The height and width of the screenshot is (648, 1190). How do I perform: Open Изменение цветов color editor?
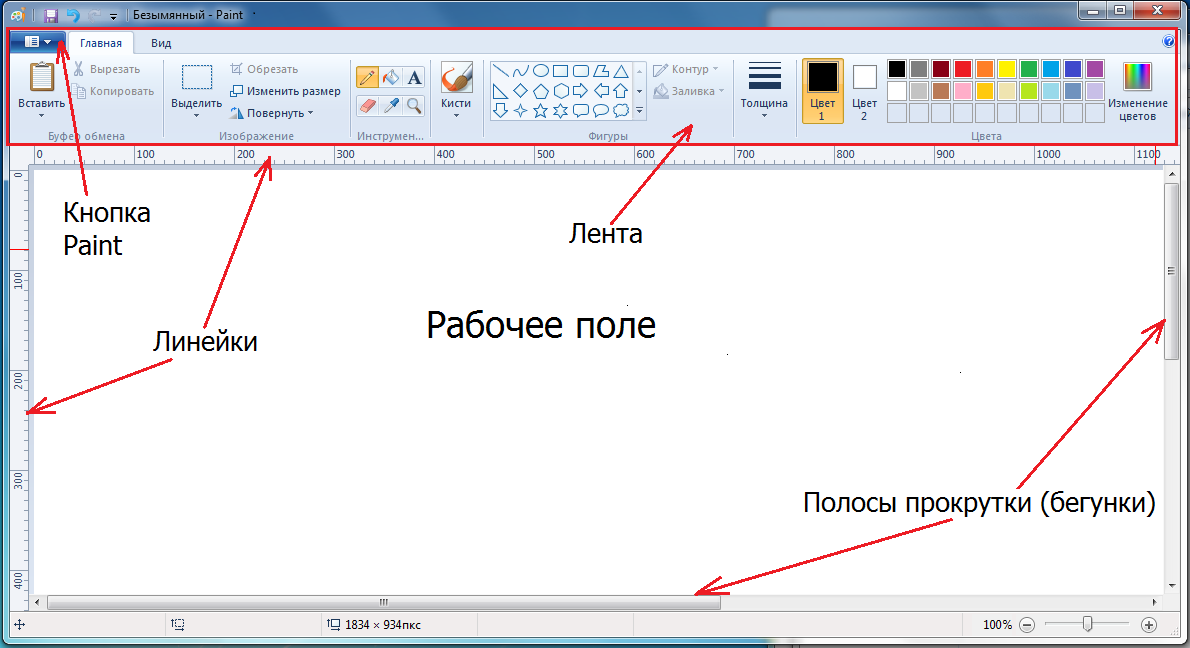tap(1137, 90)
